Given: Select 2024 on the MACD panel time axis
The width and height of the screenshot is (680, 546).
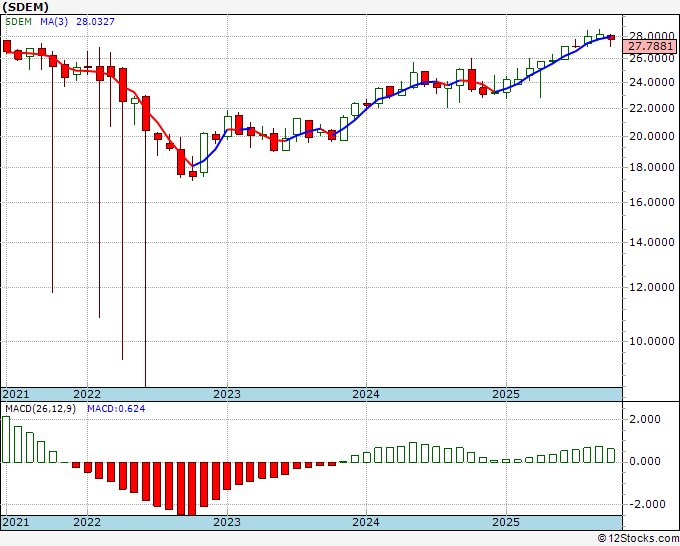Looking at the screenshot, I should [366, 522].
